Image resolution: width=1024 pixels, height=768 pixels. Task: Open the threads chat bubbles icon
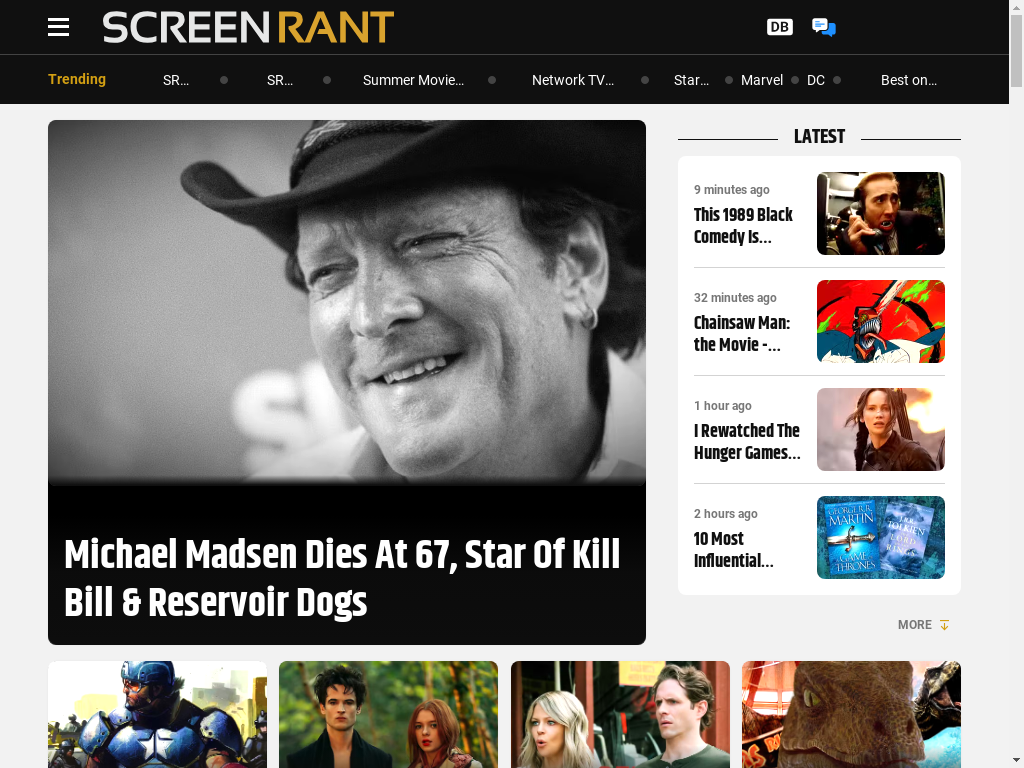pos(824,27)
